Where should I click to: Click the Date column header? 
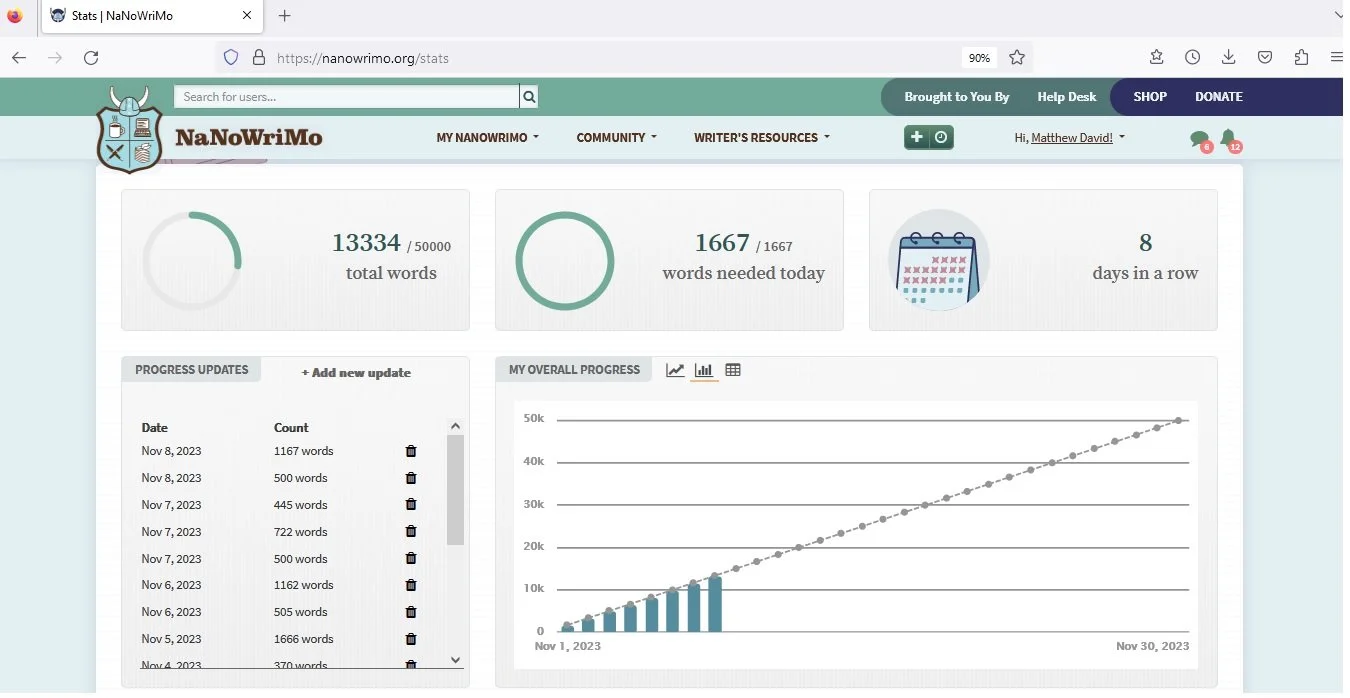154,428
